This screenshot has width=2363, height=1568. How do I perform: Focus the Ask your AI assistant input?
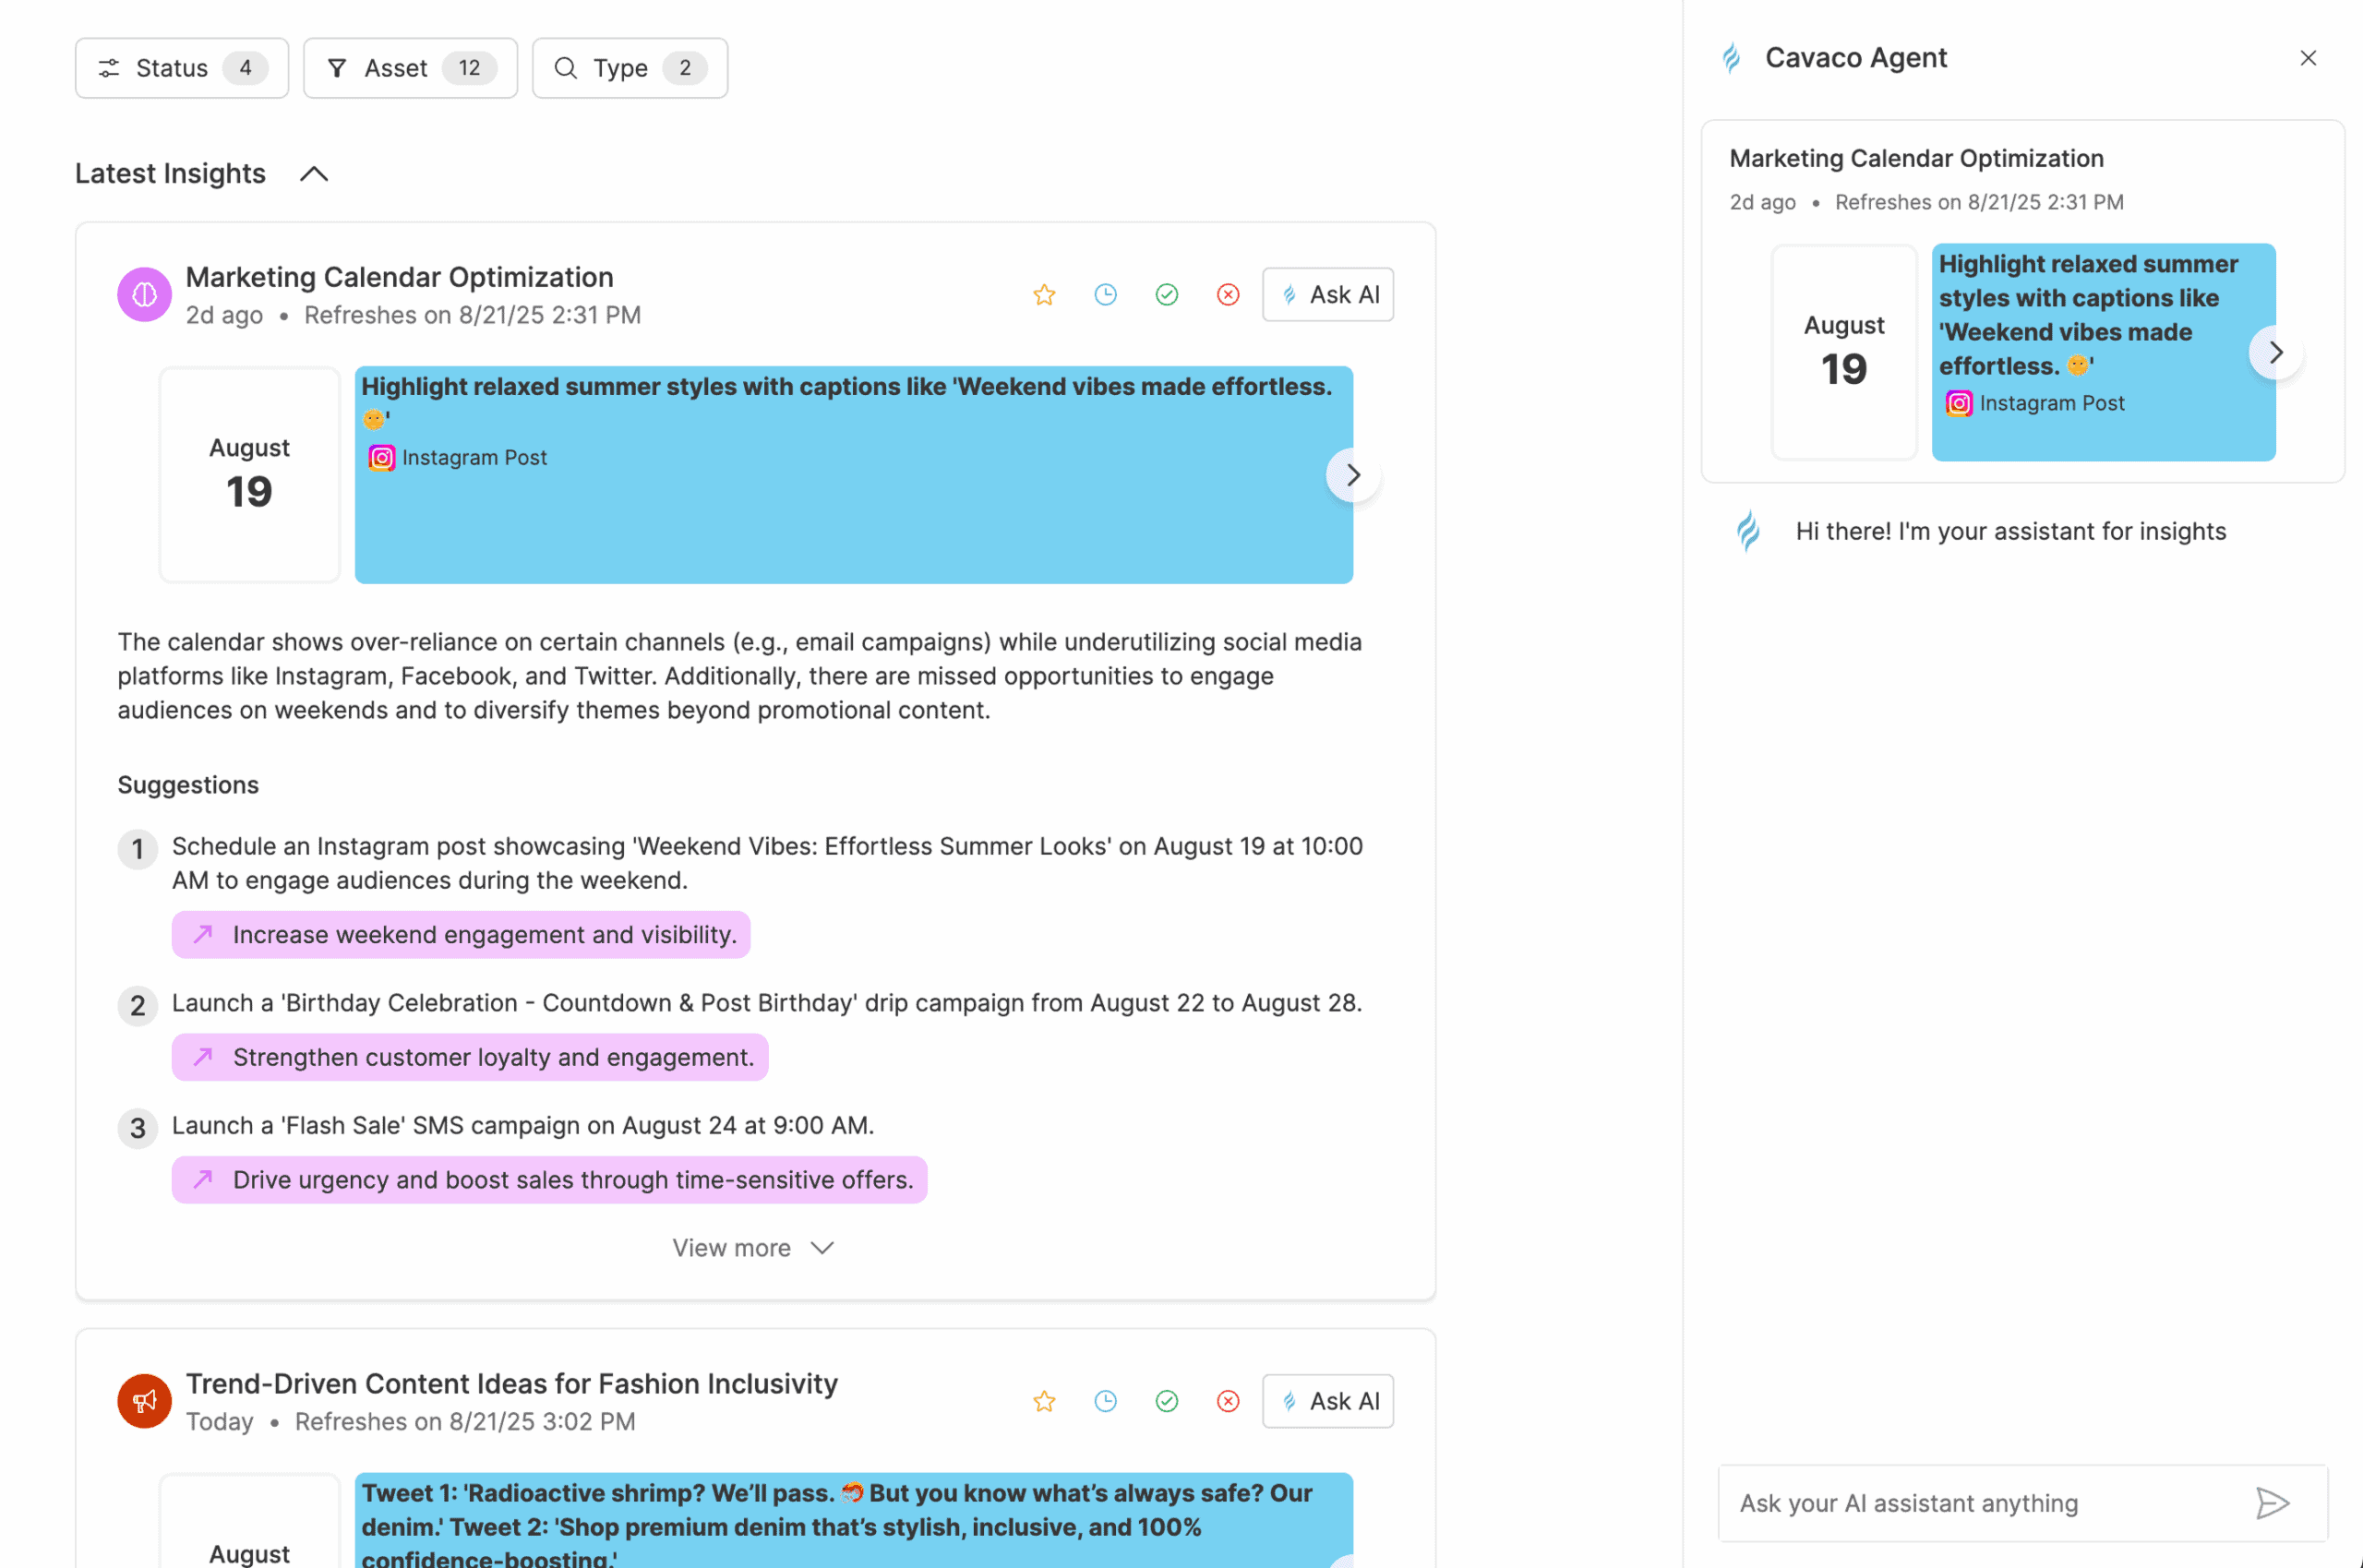(x=1980, y=1503)
